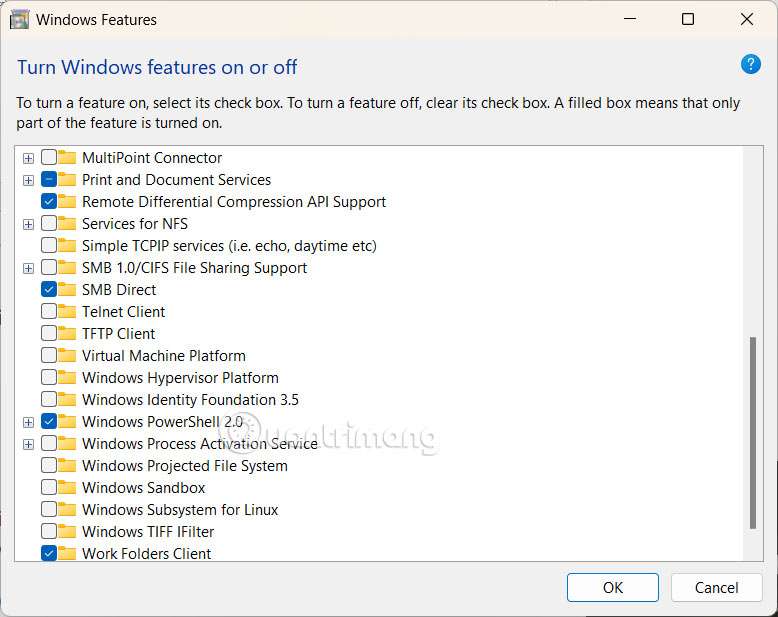The width and height of the screenshot is (778, 617).
Task: Expand the Windows PowerShell 2.0 node
Action: coord(28,422)
